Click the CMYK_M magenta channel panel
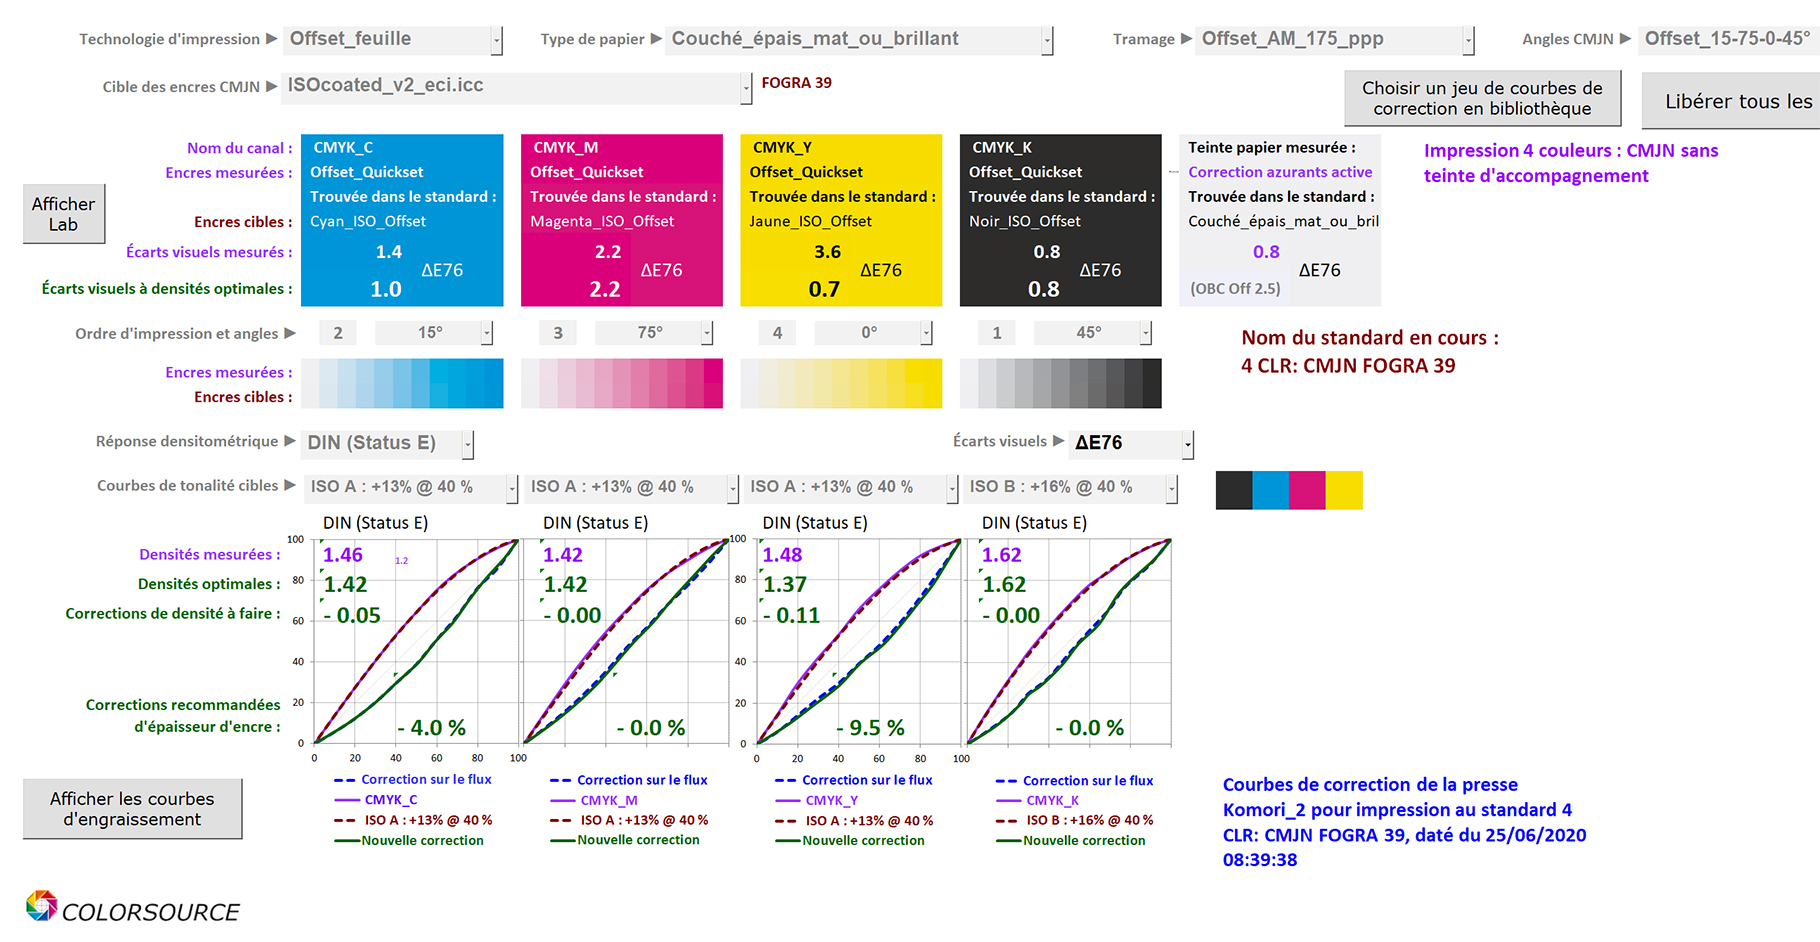1820x942 pixels. [x=622, y=220]
